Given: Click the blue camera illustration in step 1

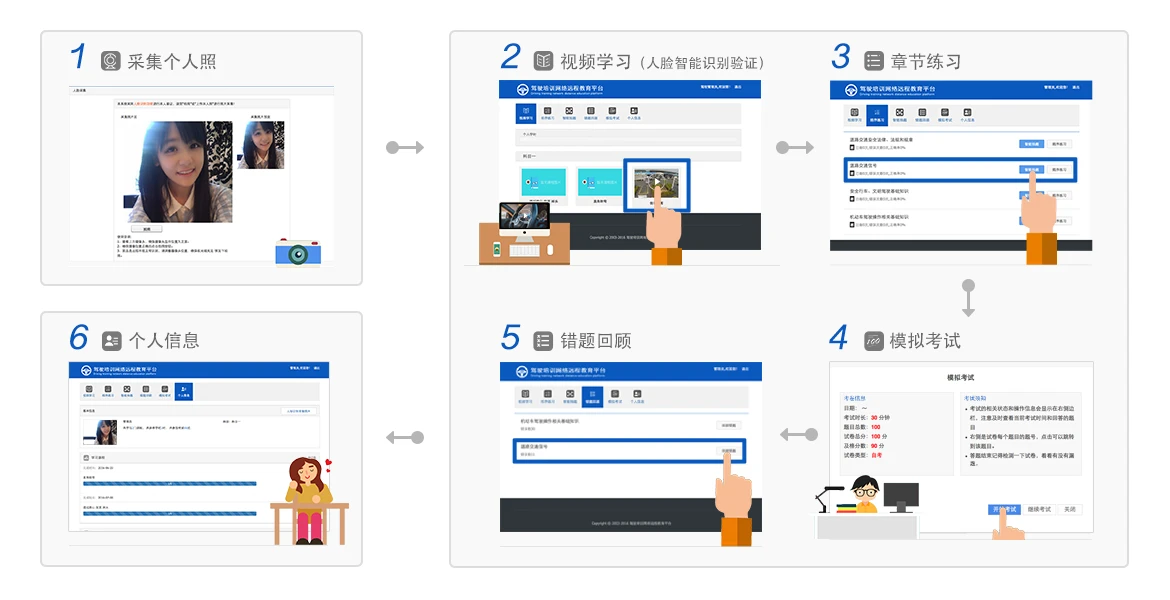Looking at the screenshot, I should [298, 252].
